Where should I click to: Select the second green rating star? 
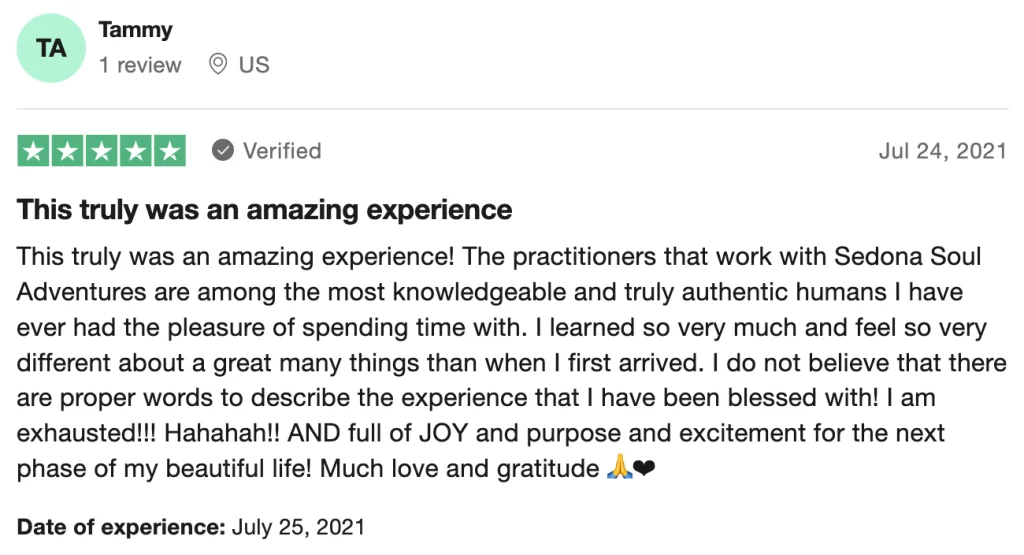[x=67, y=151]
